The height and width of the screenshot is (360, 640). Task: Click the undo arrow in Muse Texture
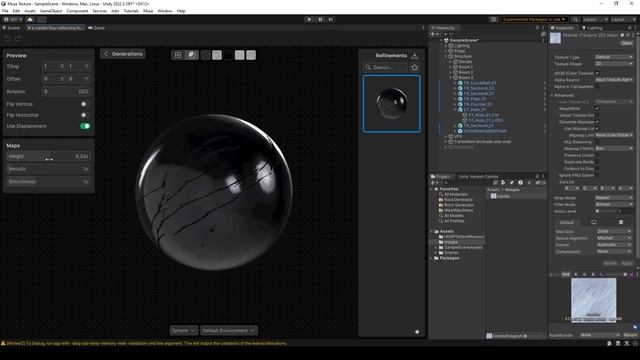7,38
